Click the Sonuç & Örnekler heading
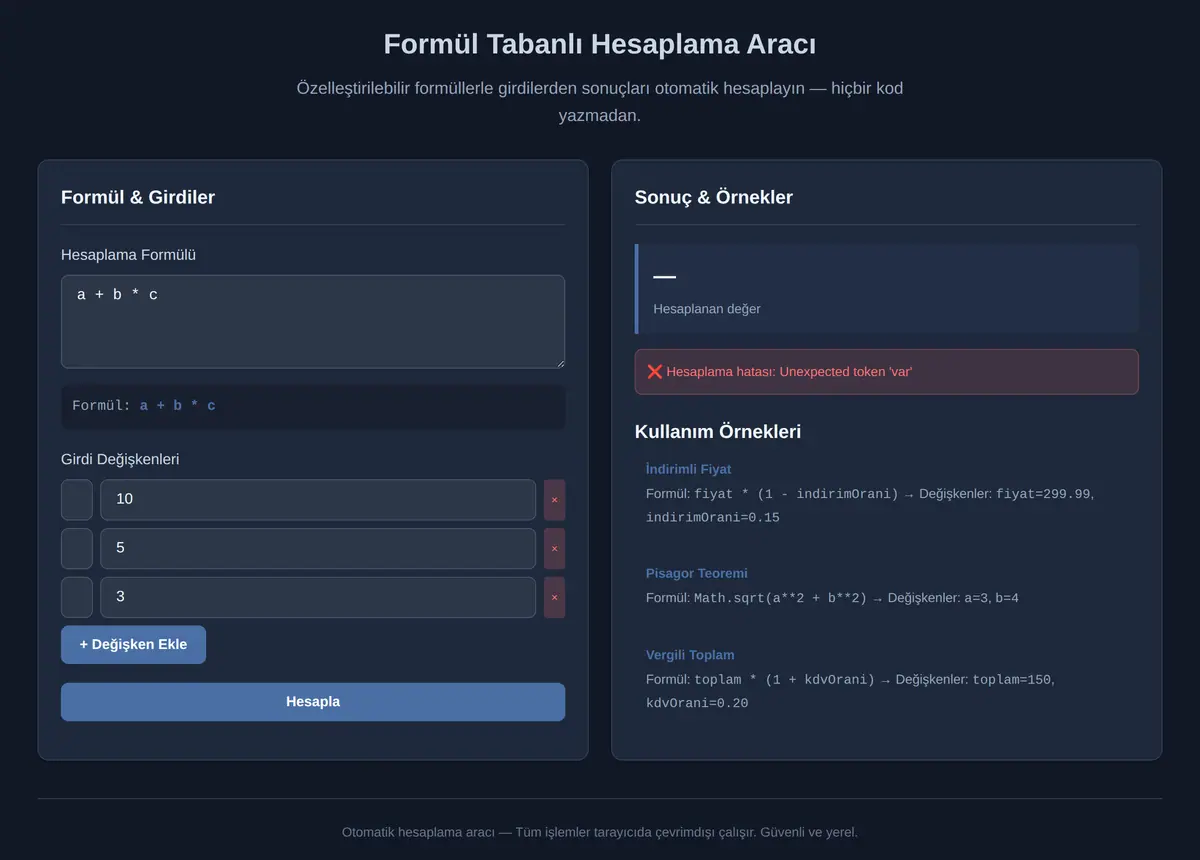 (x=714, y=197)
